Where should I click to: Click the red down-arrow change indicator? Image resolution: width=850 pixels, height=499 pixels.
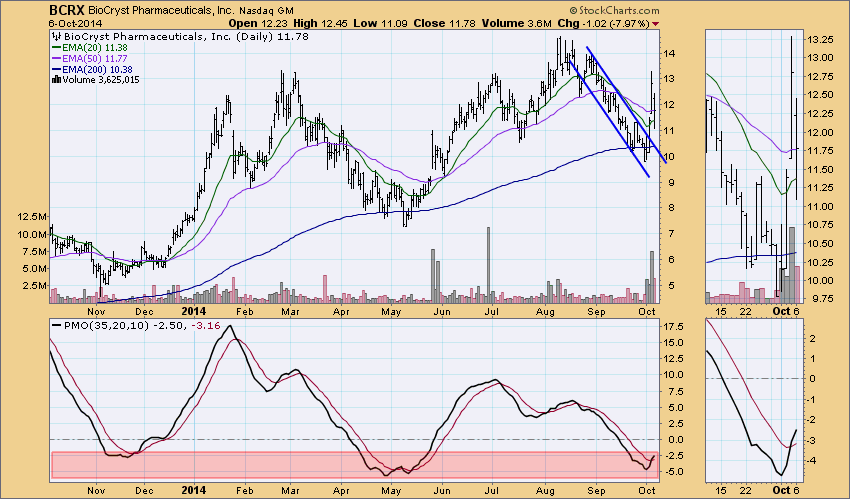(655, 24)
